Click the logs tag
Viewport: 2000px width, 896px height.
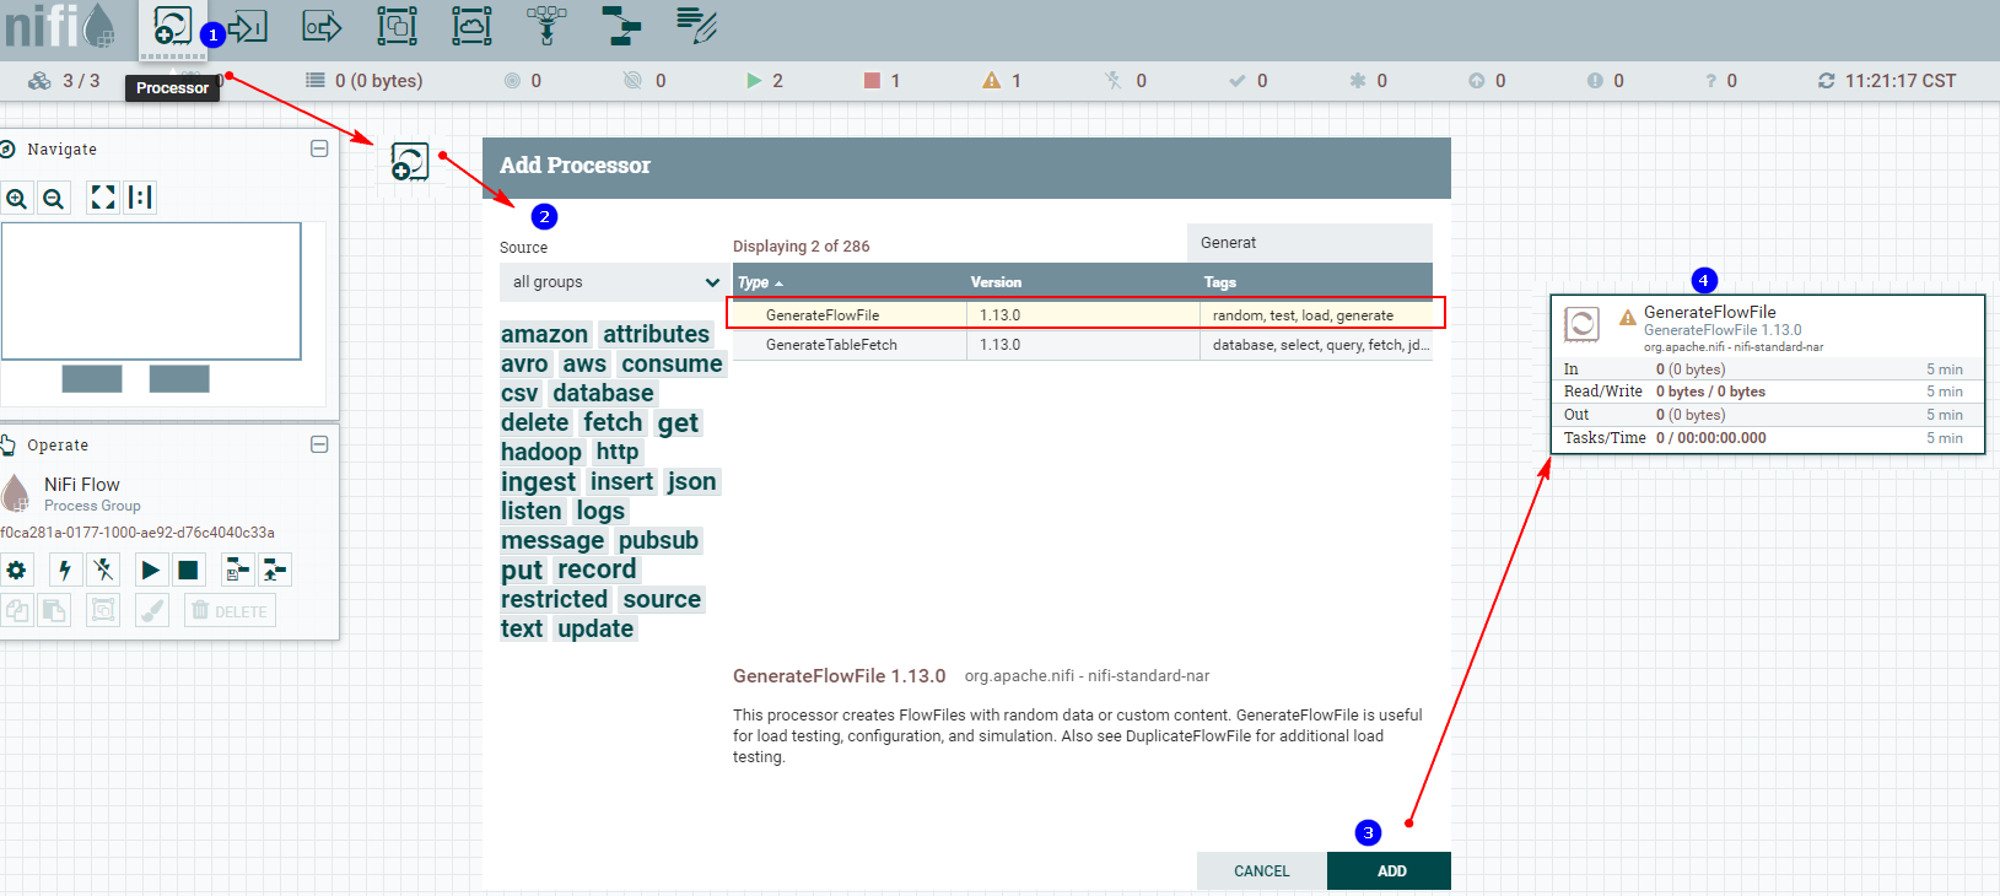(x=600, y=511)
